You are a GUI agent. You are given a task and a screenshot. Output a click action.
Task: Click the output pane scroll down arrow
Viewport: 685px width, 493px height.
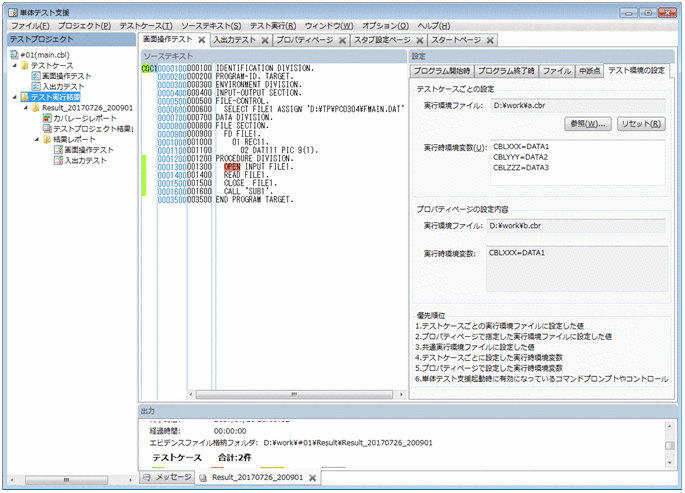point(669,462)
